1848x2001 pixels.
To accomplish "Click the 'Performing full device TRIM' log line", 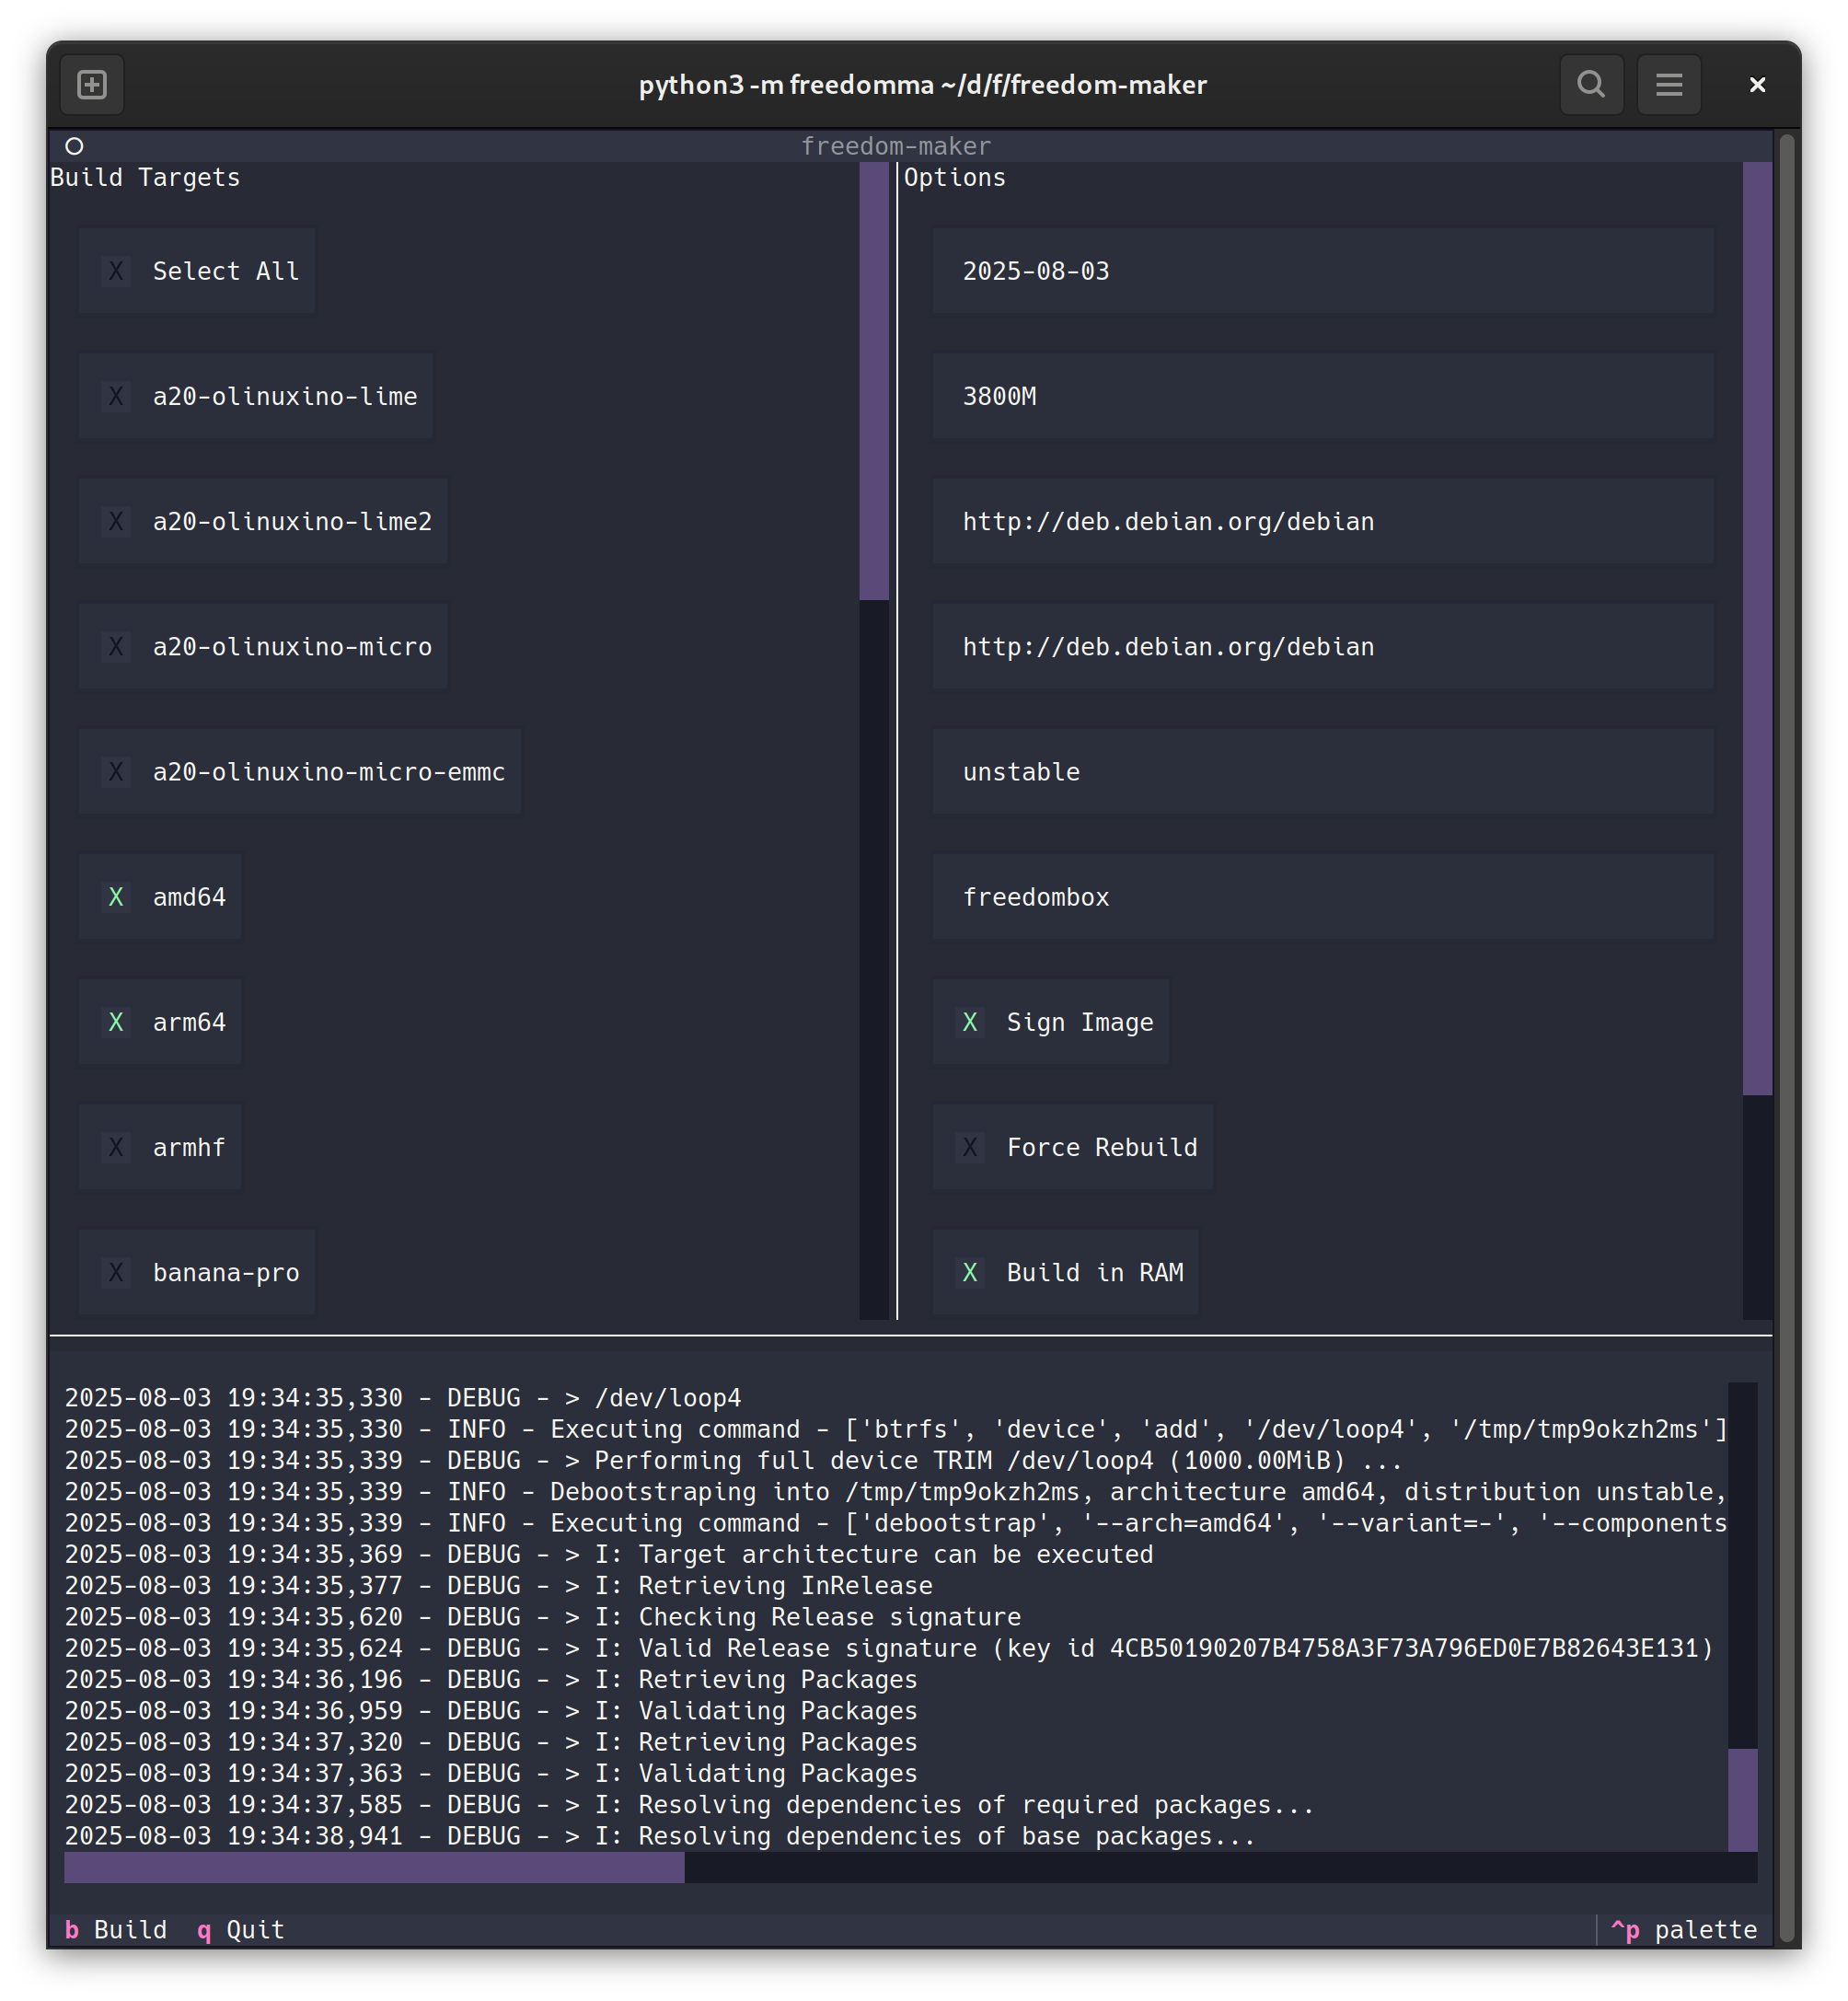I will (x=734, y=1460).
